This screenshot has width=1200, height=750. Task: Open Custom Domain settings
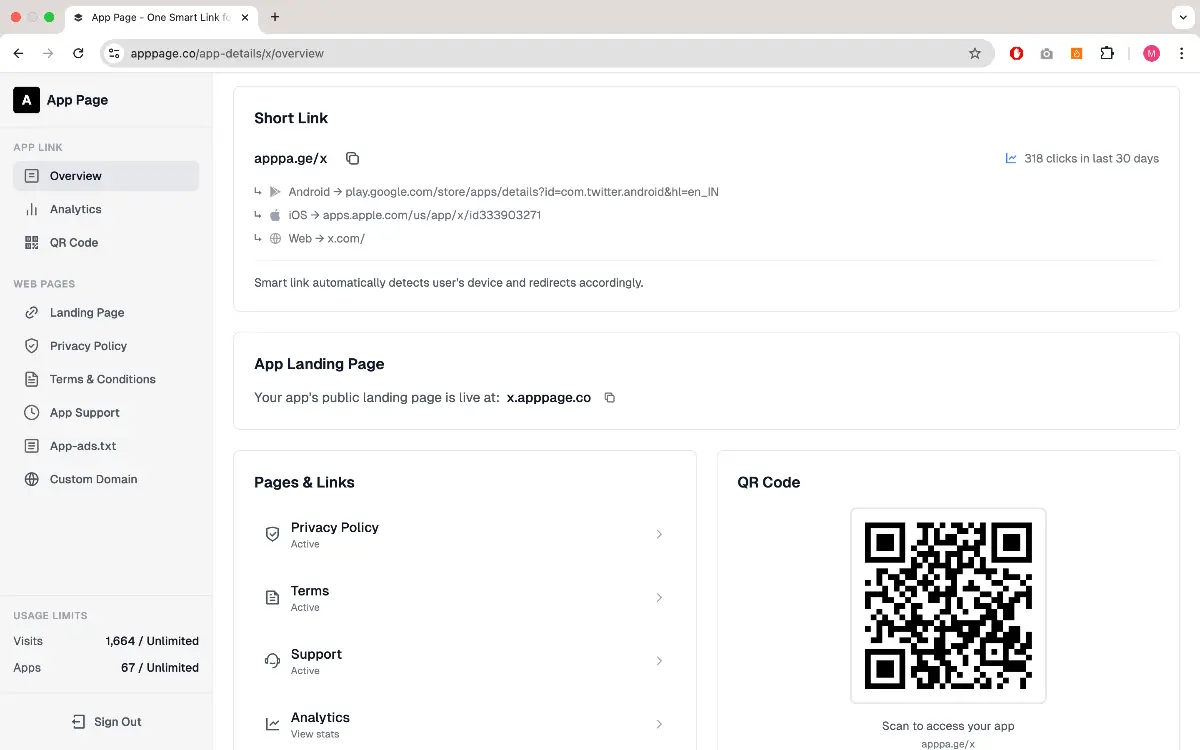[93, 479]
